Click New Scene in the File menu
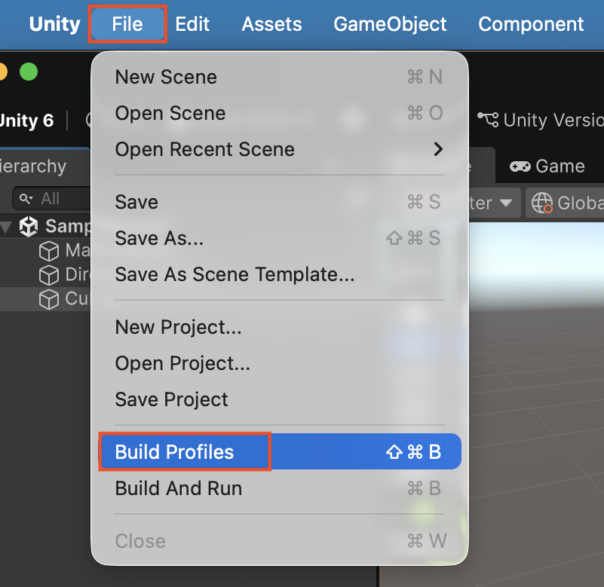This screenshot has width=604, height=587. point(166,77)
